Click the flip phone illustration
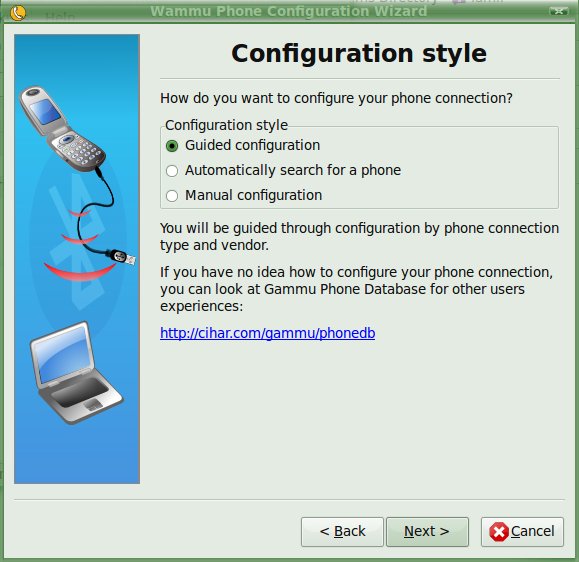Image resolution: width=579 pixels, height=562 pixels. click(x=62, y=130)
